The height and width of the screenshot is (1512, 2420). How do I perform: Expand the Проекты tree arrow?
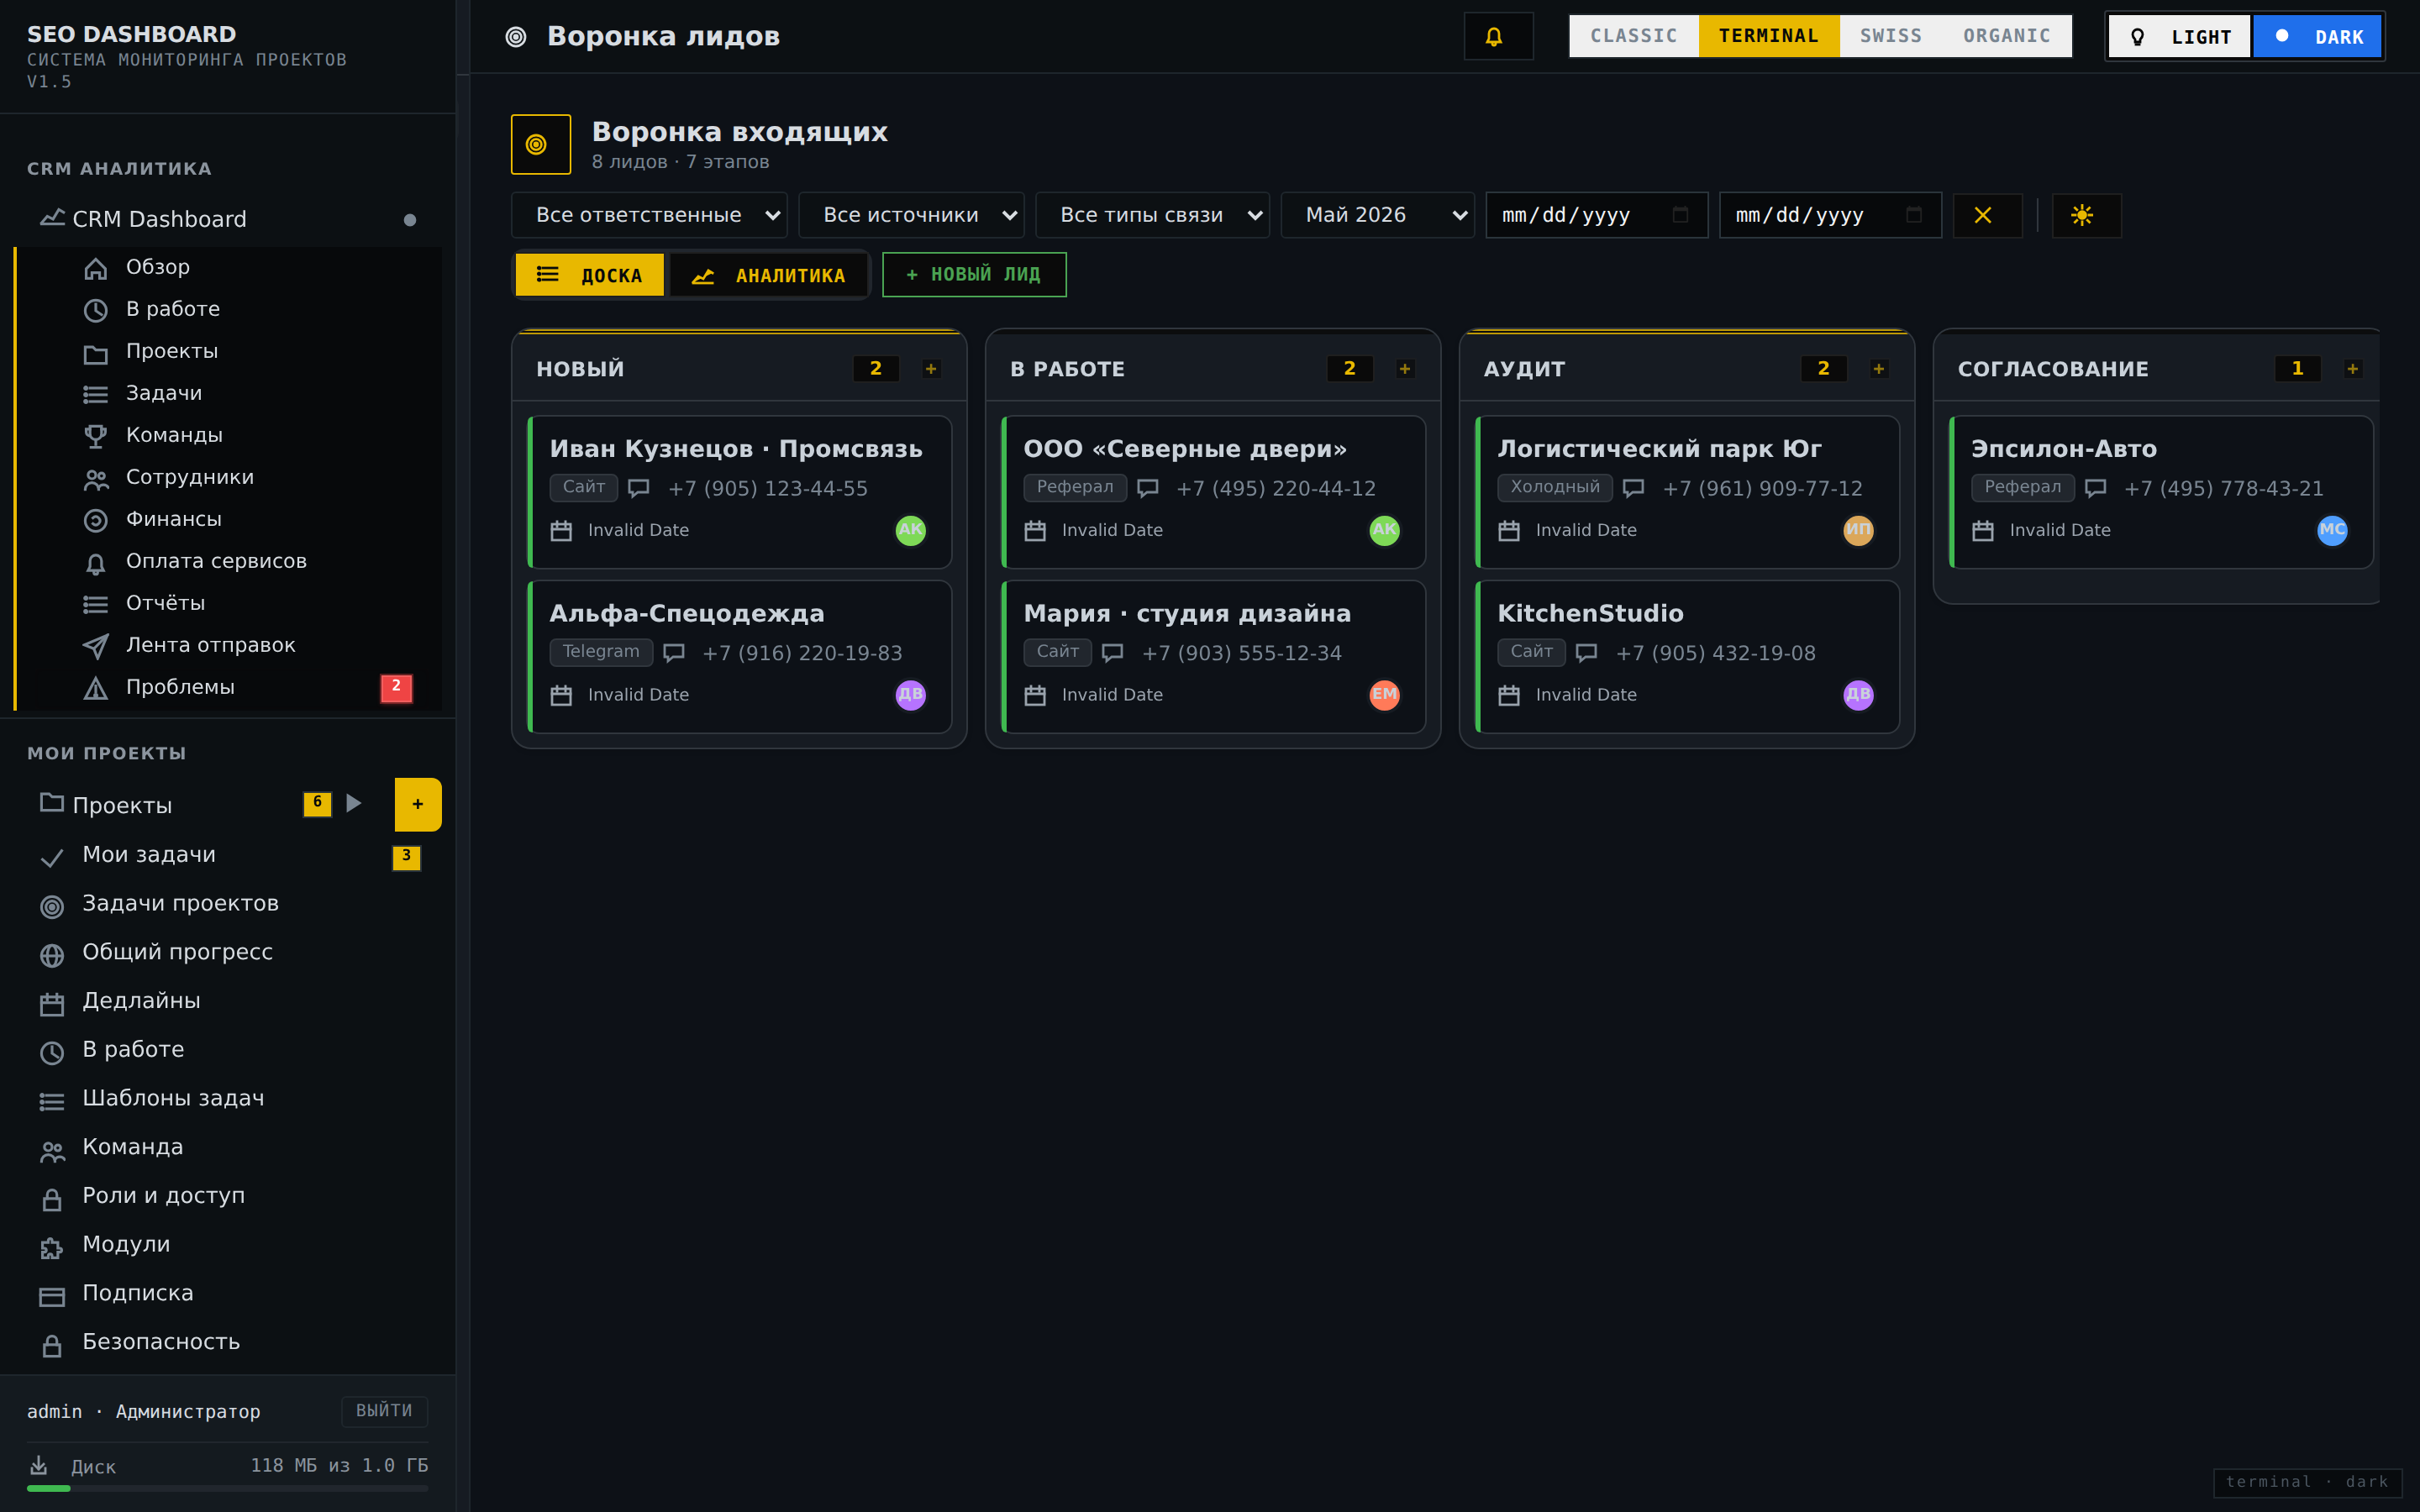pos(354,803)
